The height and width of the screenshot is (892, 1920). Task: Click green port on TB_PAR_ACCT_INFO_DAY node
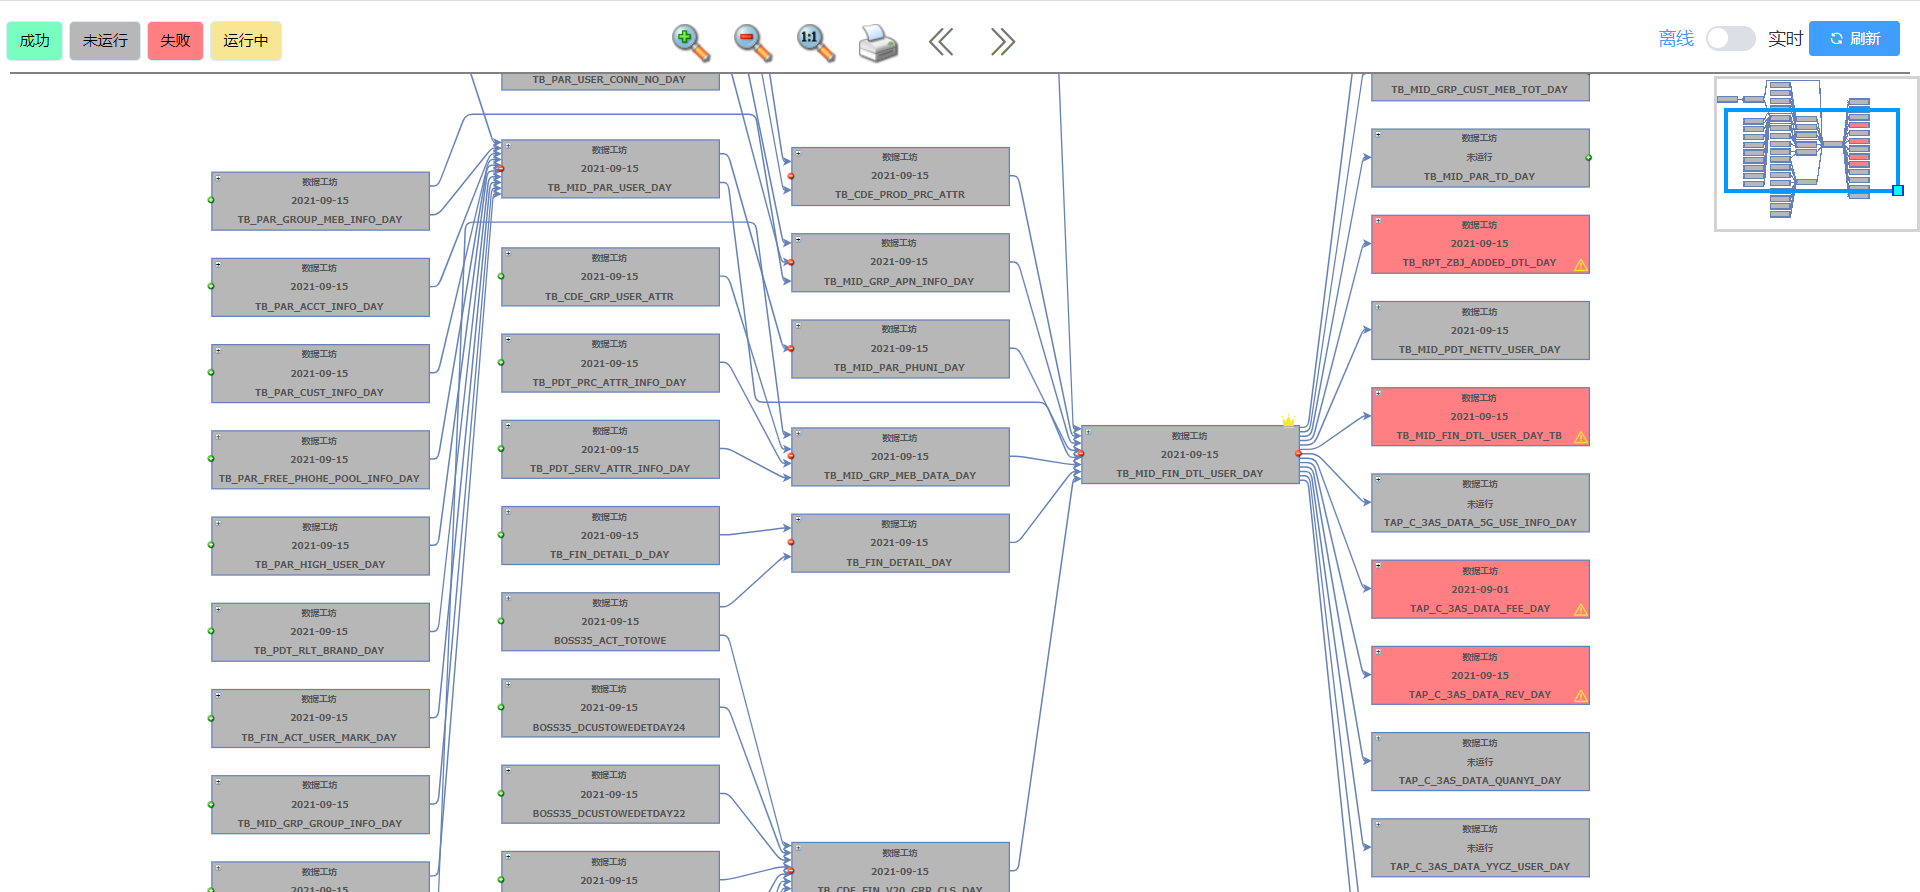click(x=211, y=286)
